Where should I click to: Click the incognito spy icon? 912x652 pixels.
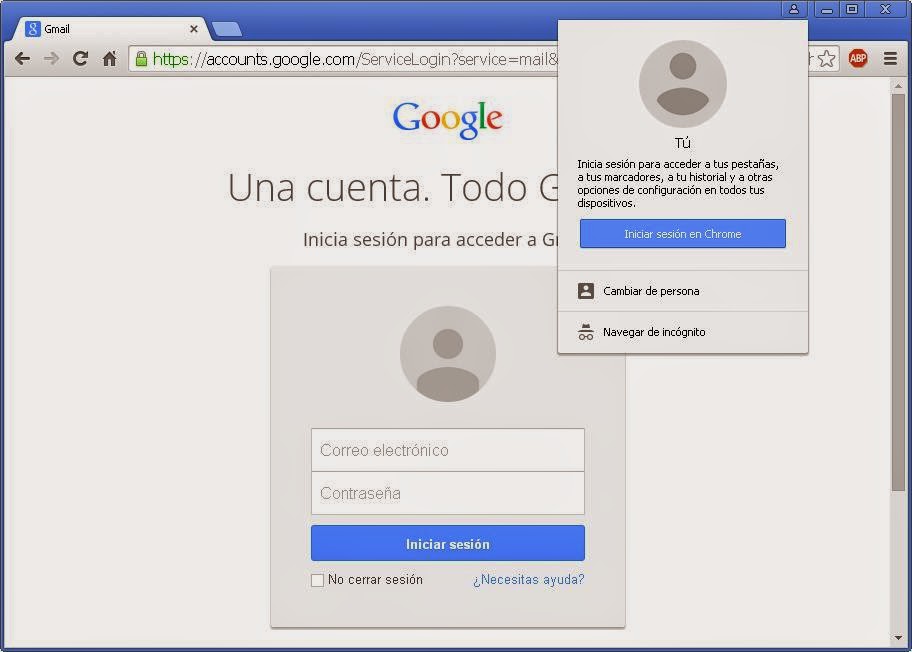(586, 332)
